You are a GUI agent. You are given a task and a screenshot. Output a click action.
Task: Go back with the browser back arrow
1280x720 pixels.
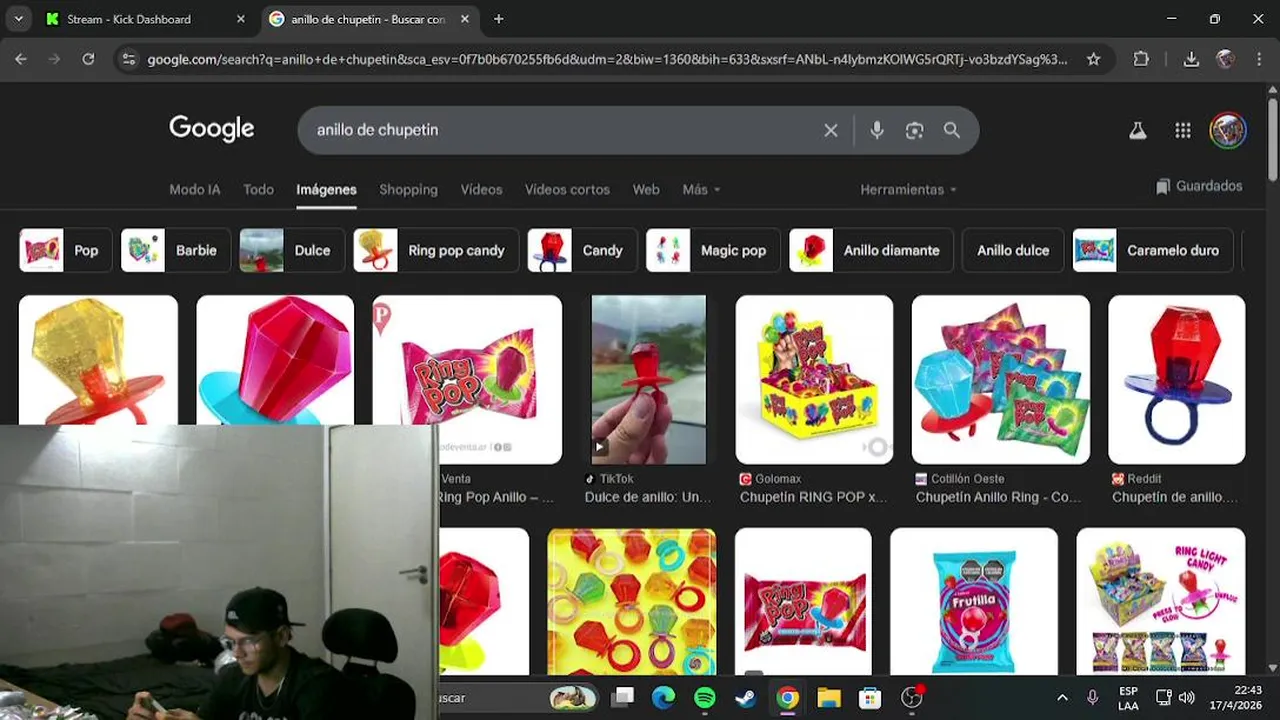click(21, 59)
